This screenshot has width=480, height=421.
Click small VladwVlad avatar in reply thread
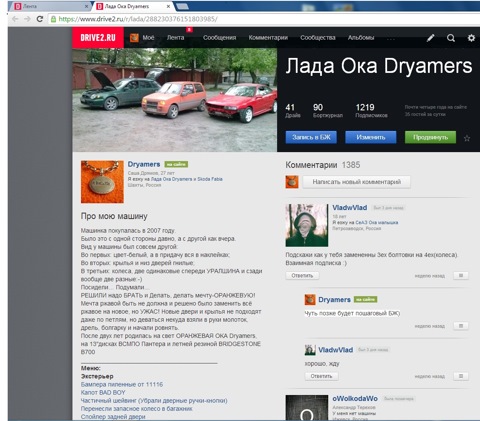310,350
